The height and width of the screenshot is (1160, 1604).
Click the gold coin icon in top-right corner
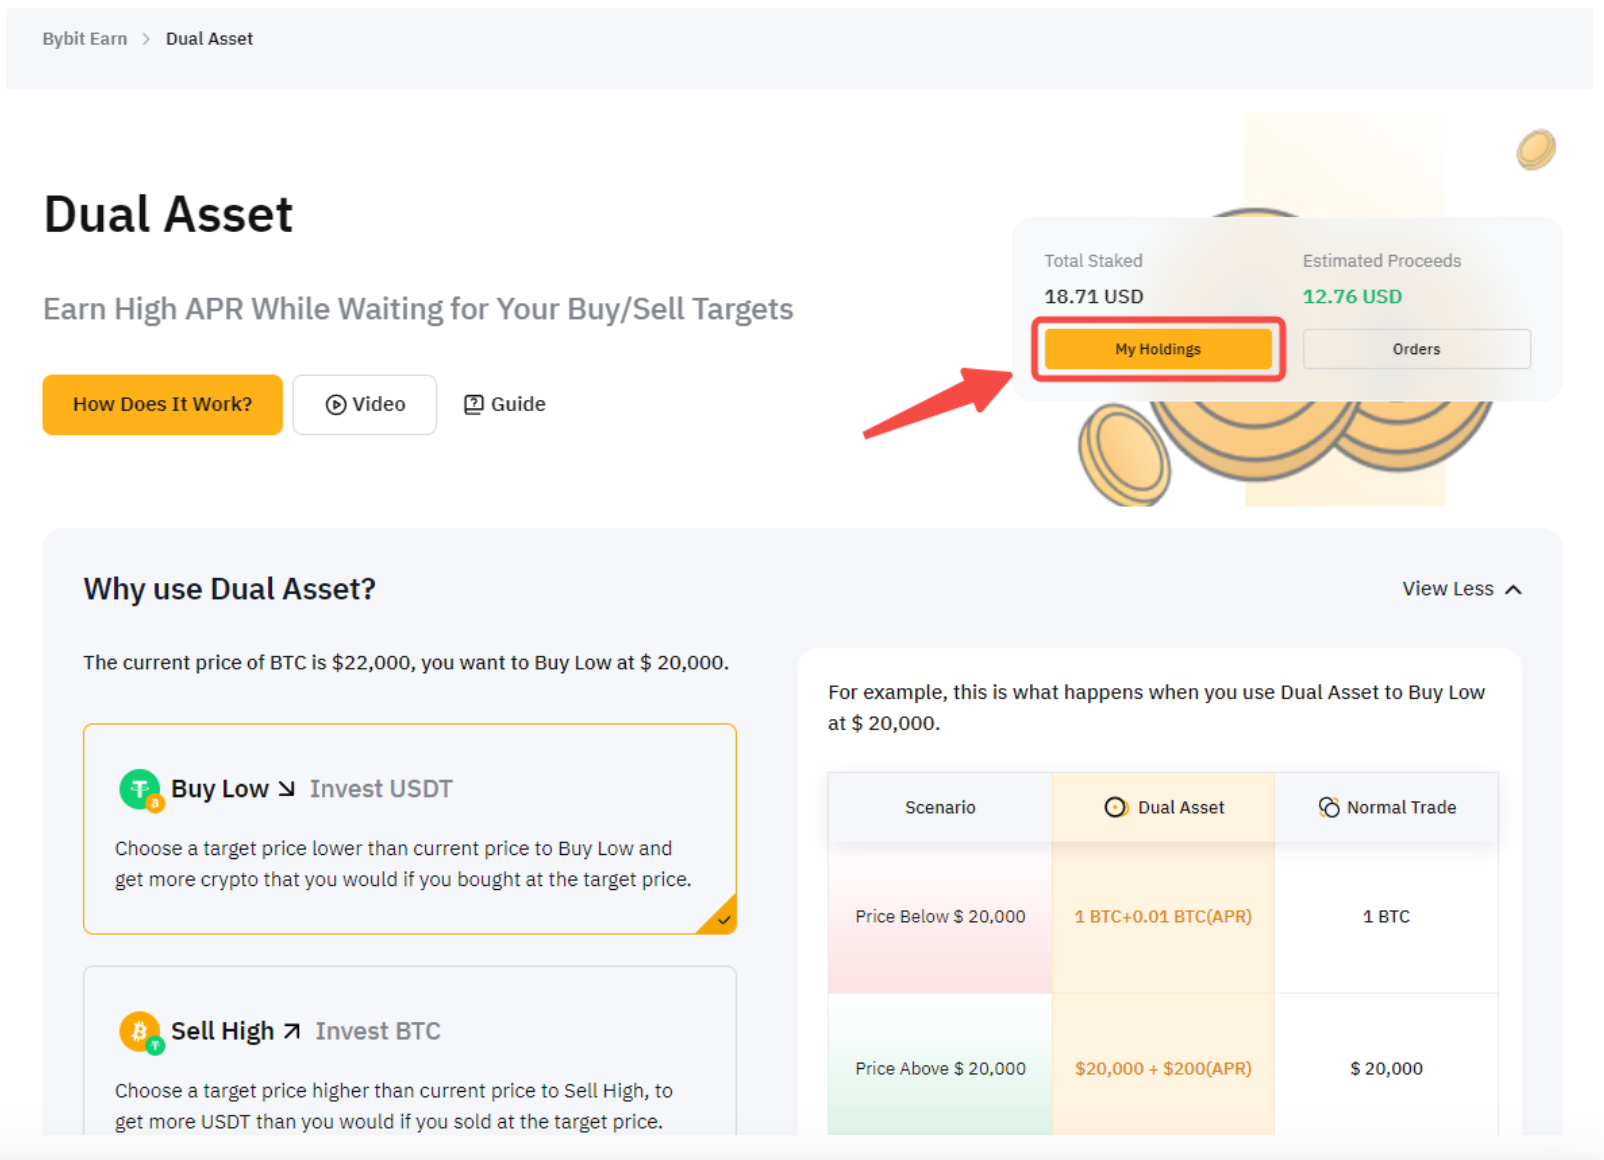coord(1535,150)
